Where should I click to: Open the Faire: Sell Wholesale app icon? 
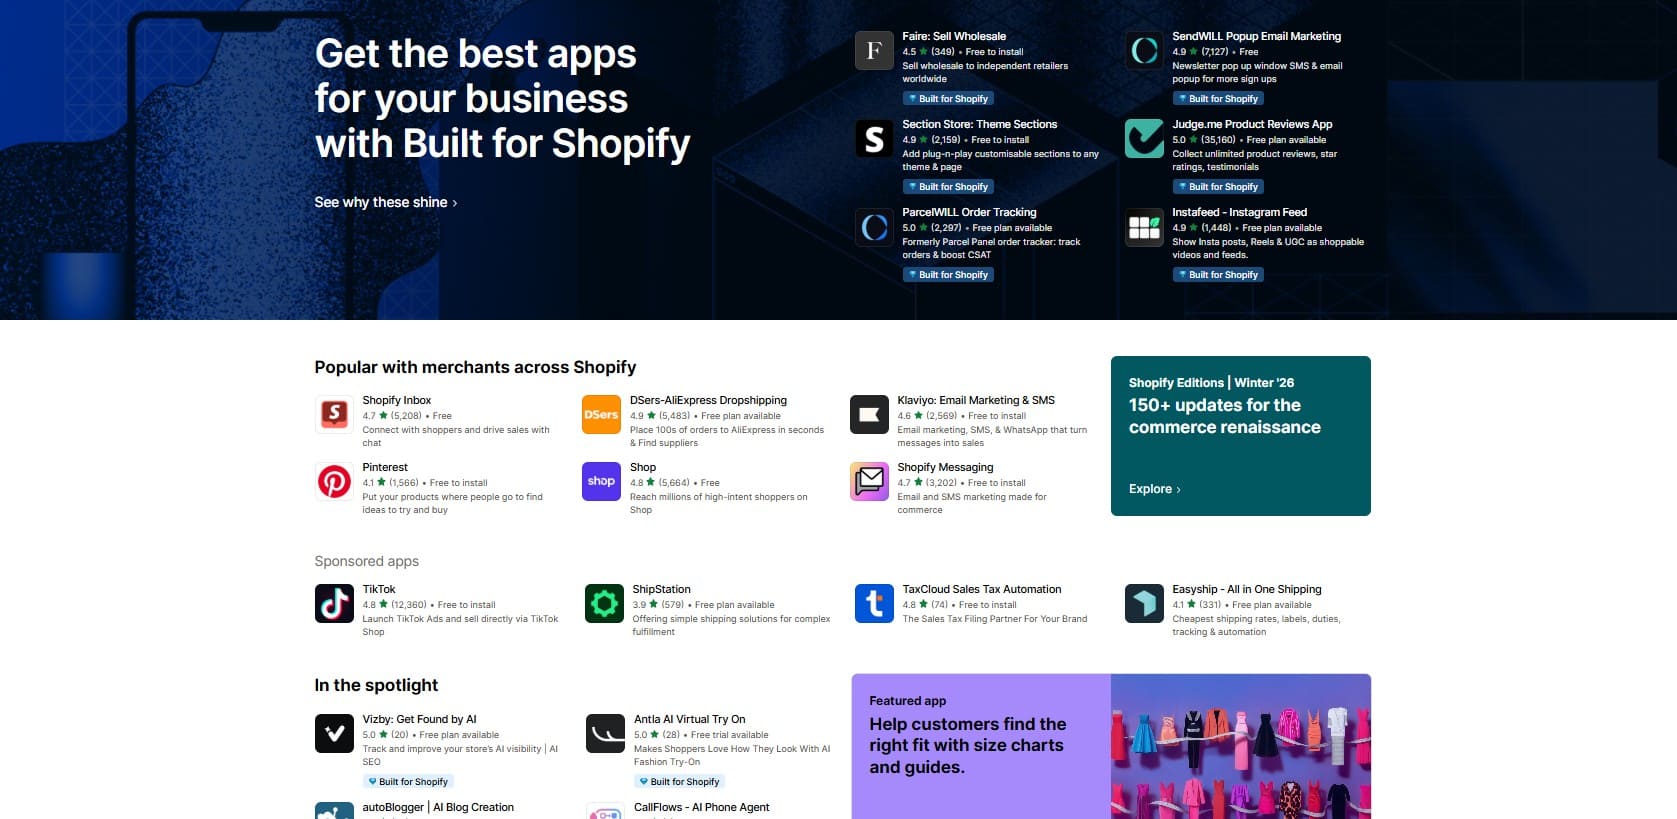874,50
